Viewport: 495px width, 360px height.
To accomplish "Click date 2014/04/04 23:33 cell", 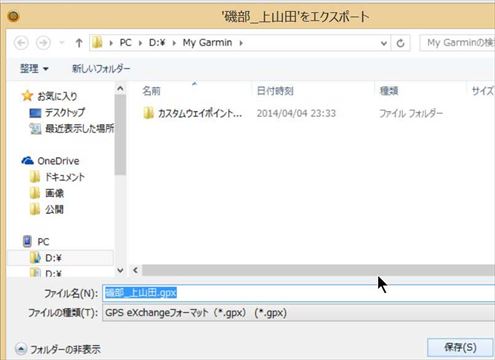I will click(x=296, y=114).
